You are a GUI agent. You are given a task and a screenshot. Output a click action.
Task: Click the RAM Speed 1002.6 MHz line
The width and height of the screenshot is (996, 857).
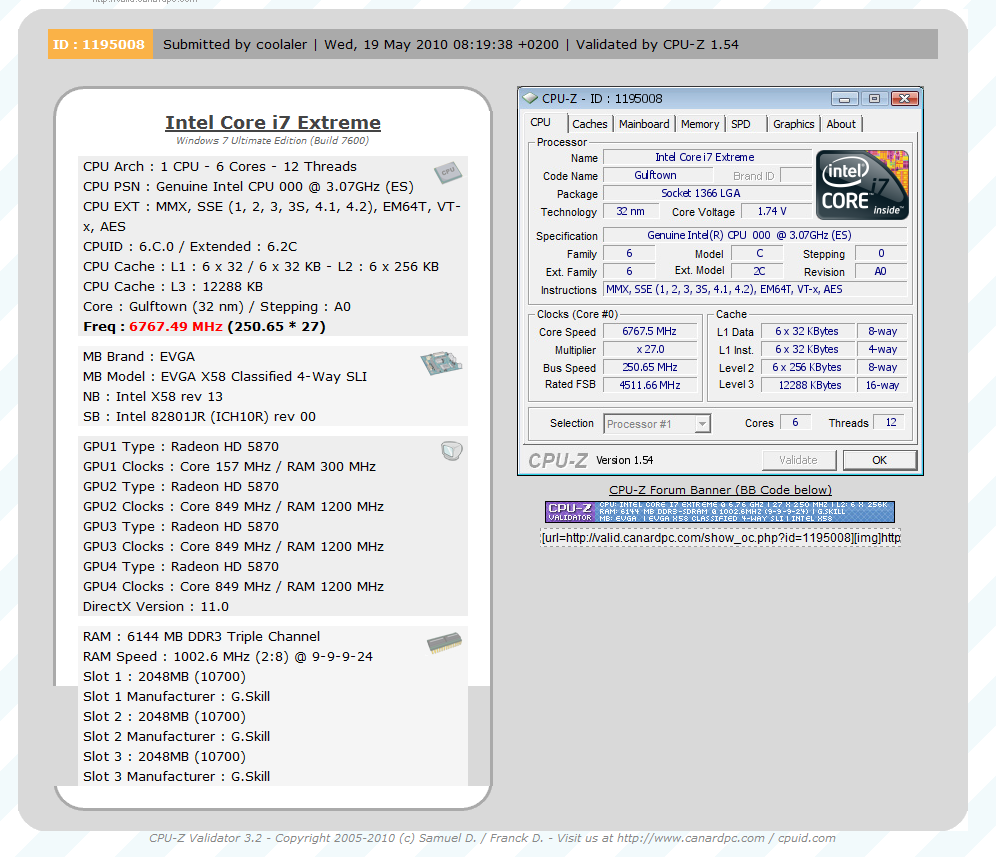coord(228,656)
